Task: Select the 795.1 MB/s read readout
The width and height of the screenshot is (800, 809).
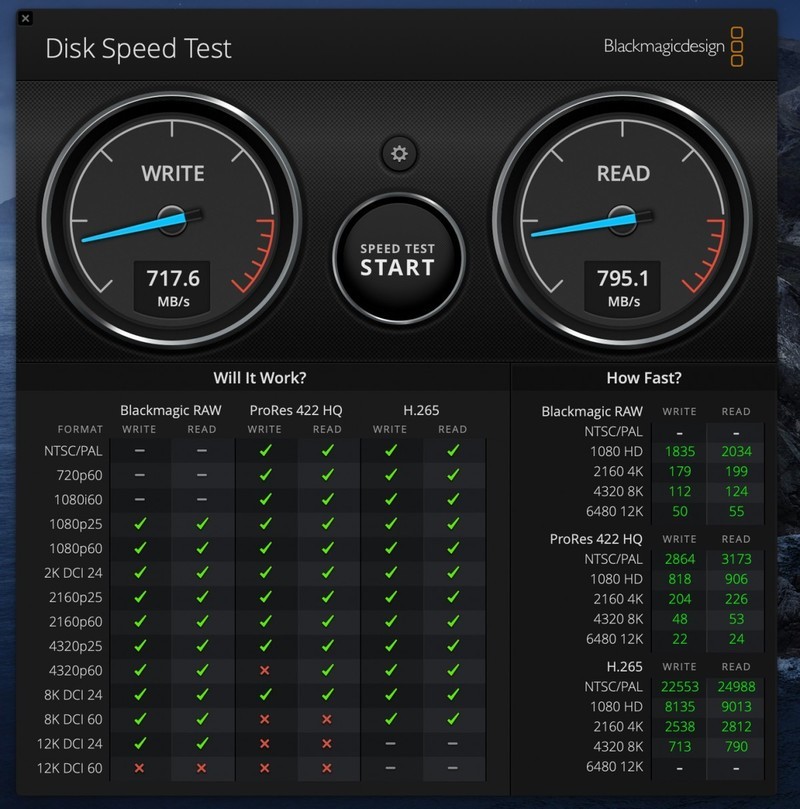Action: (x=623, y=287)
